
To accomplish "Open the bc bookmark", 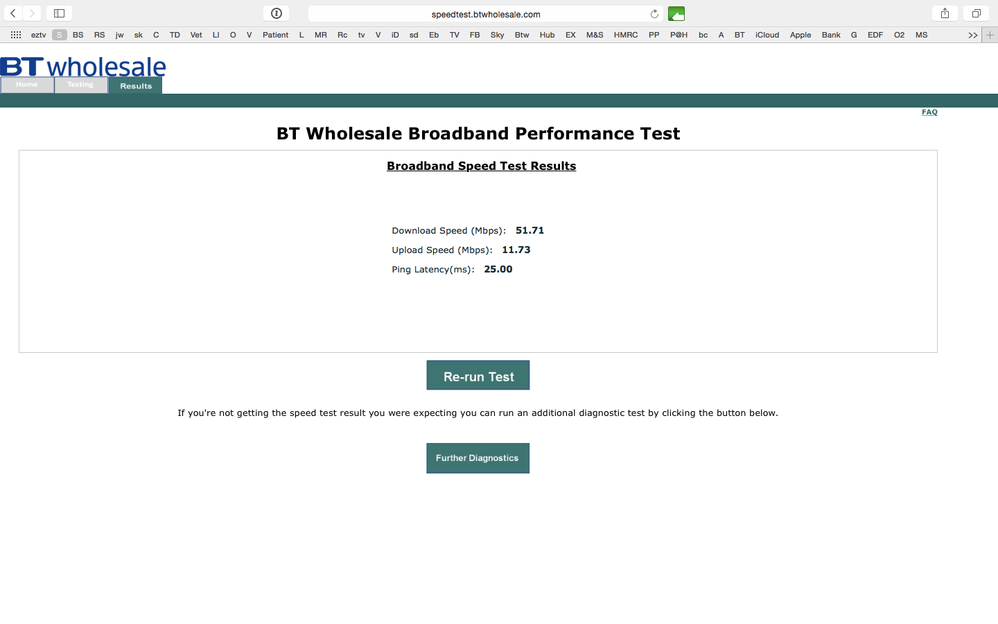I will click(x=703, y=35).
